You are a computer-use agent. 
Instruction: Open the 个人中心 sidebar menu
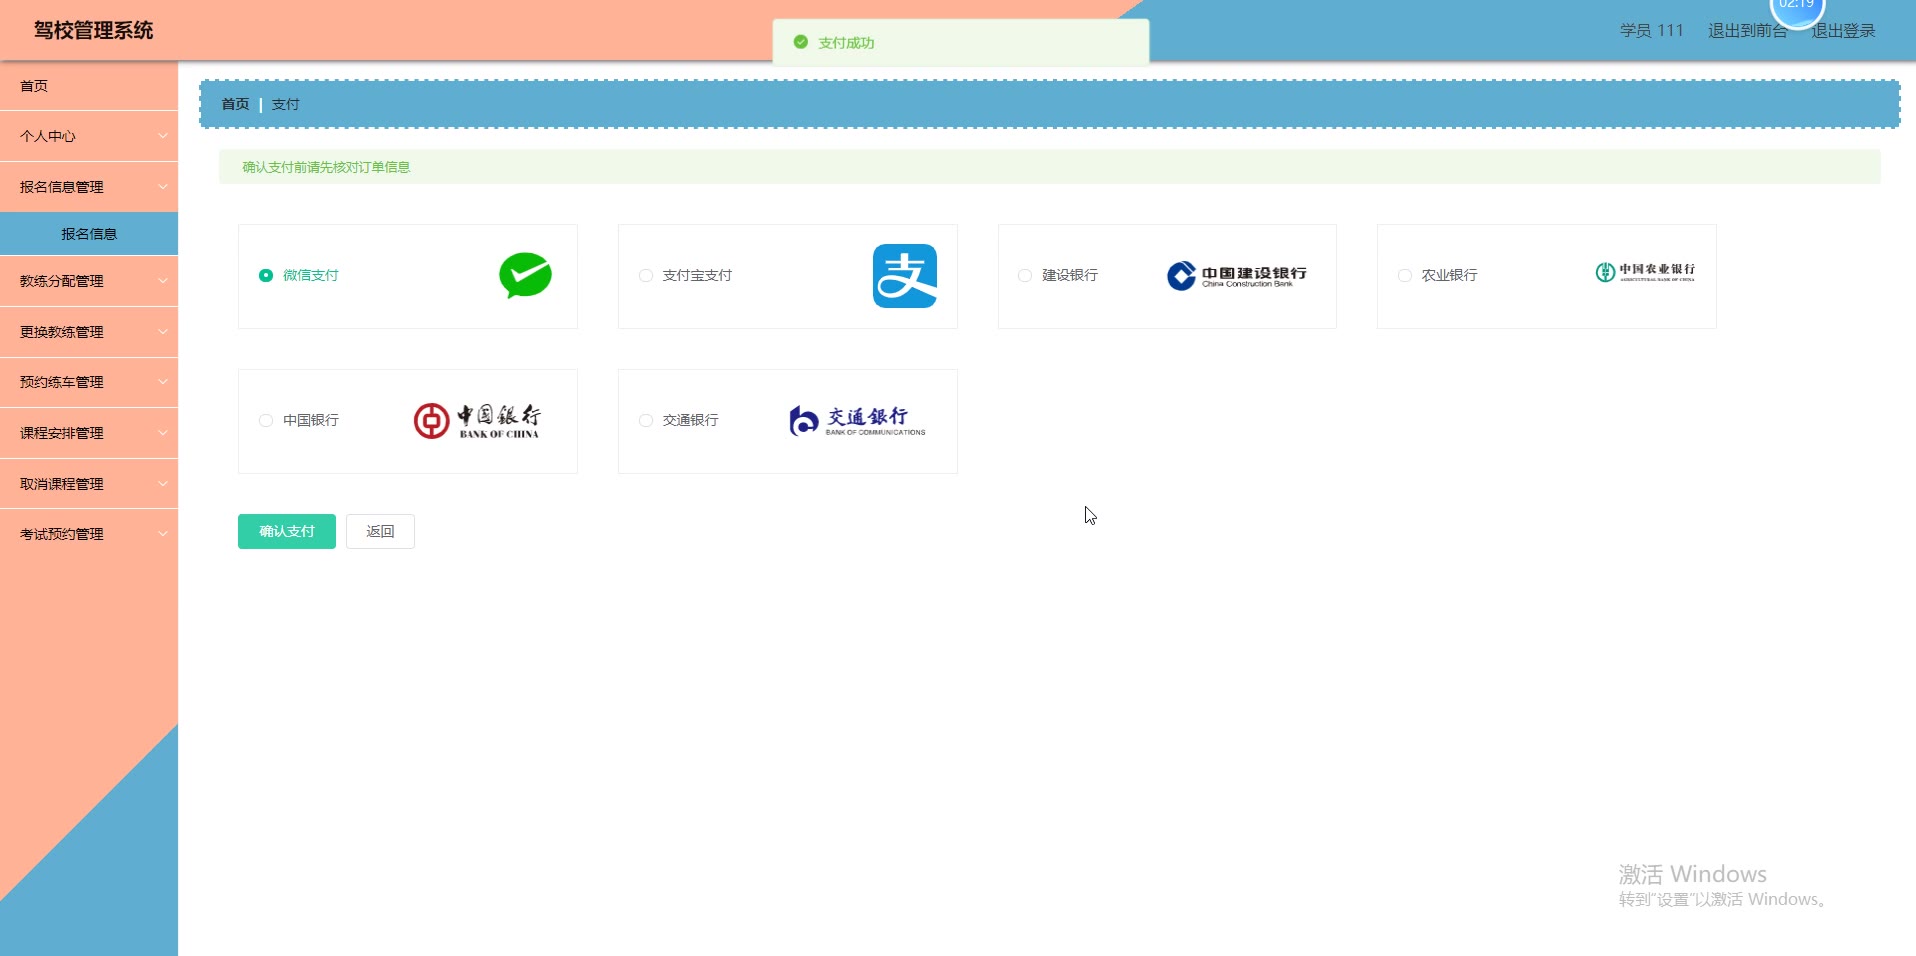(89, 136)
